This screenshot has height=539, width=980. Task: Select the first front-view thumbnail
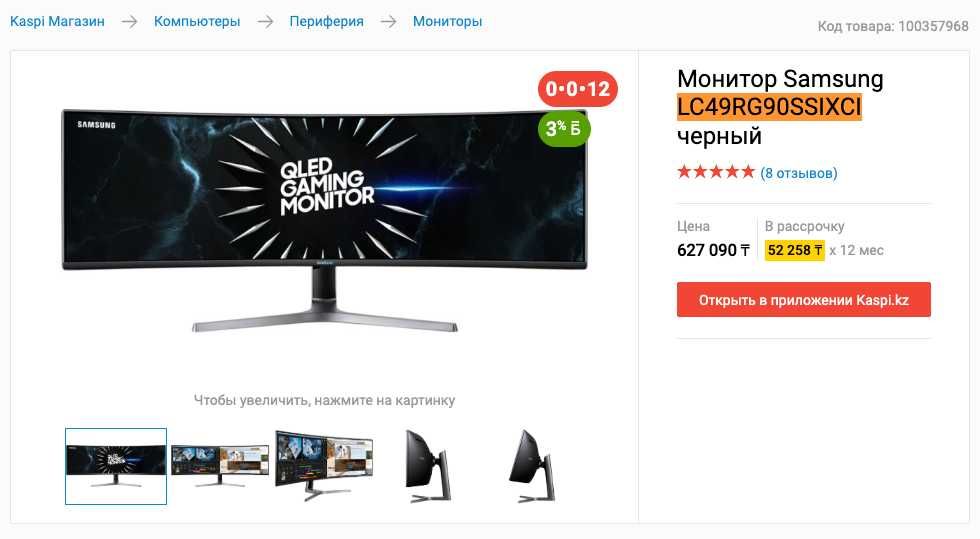[116, 466]
